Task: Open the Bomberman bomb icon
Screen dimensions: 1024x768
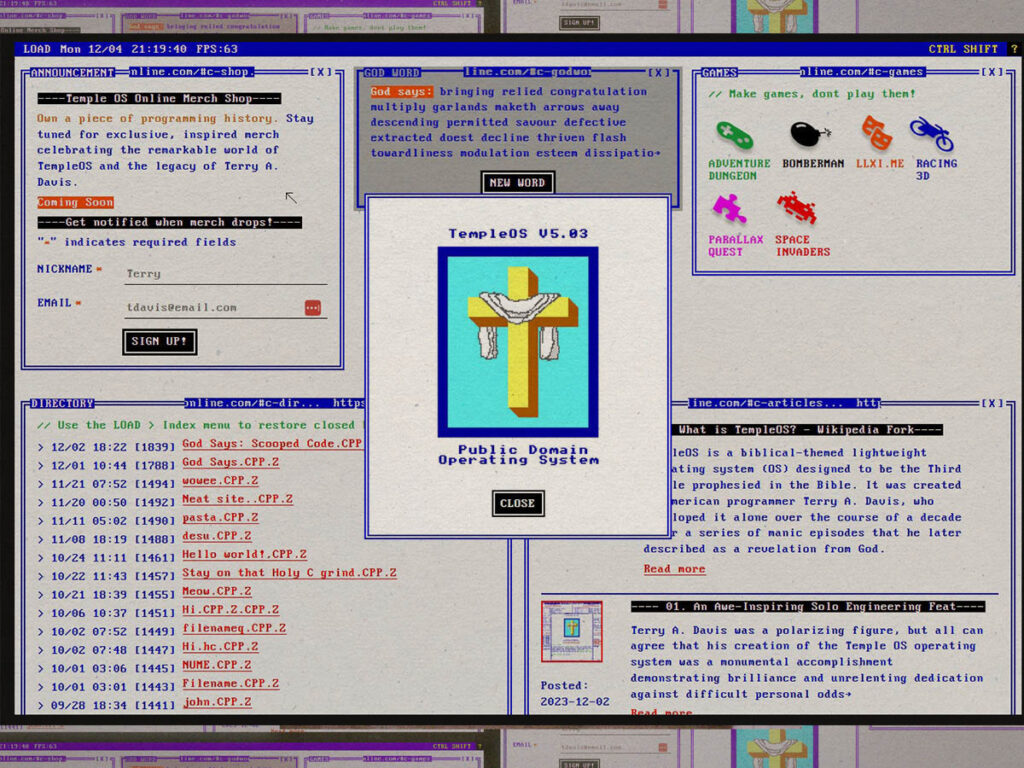Action: pyautogui.click(x=810, y=135)
